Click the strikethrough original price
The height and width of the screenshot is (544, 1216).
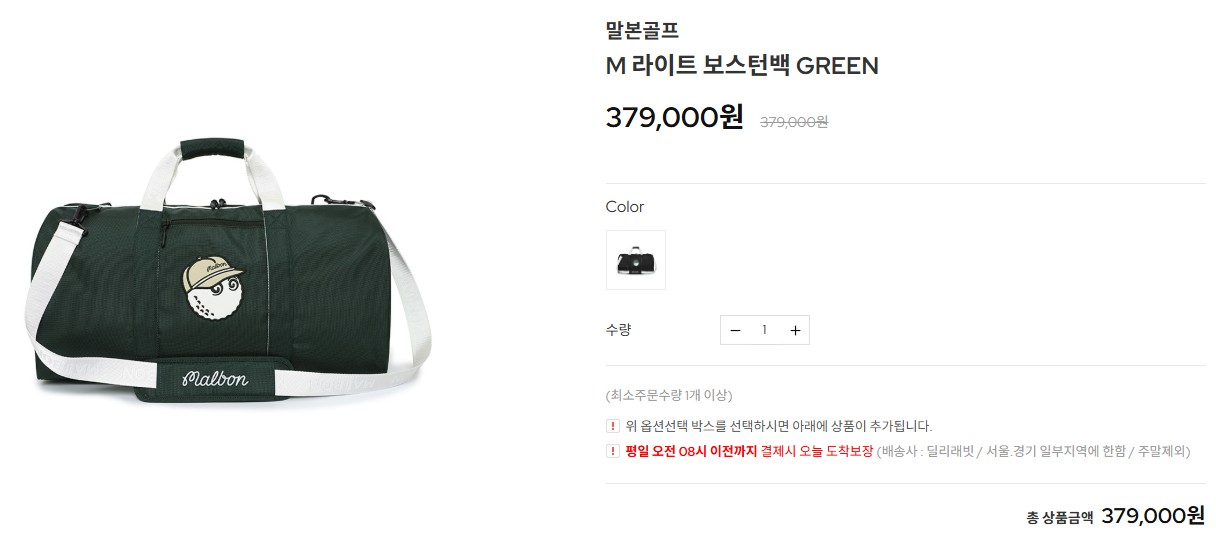(794, 122)
